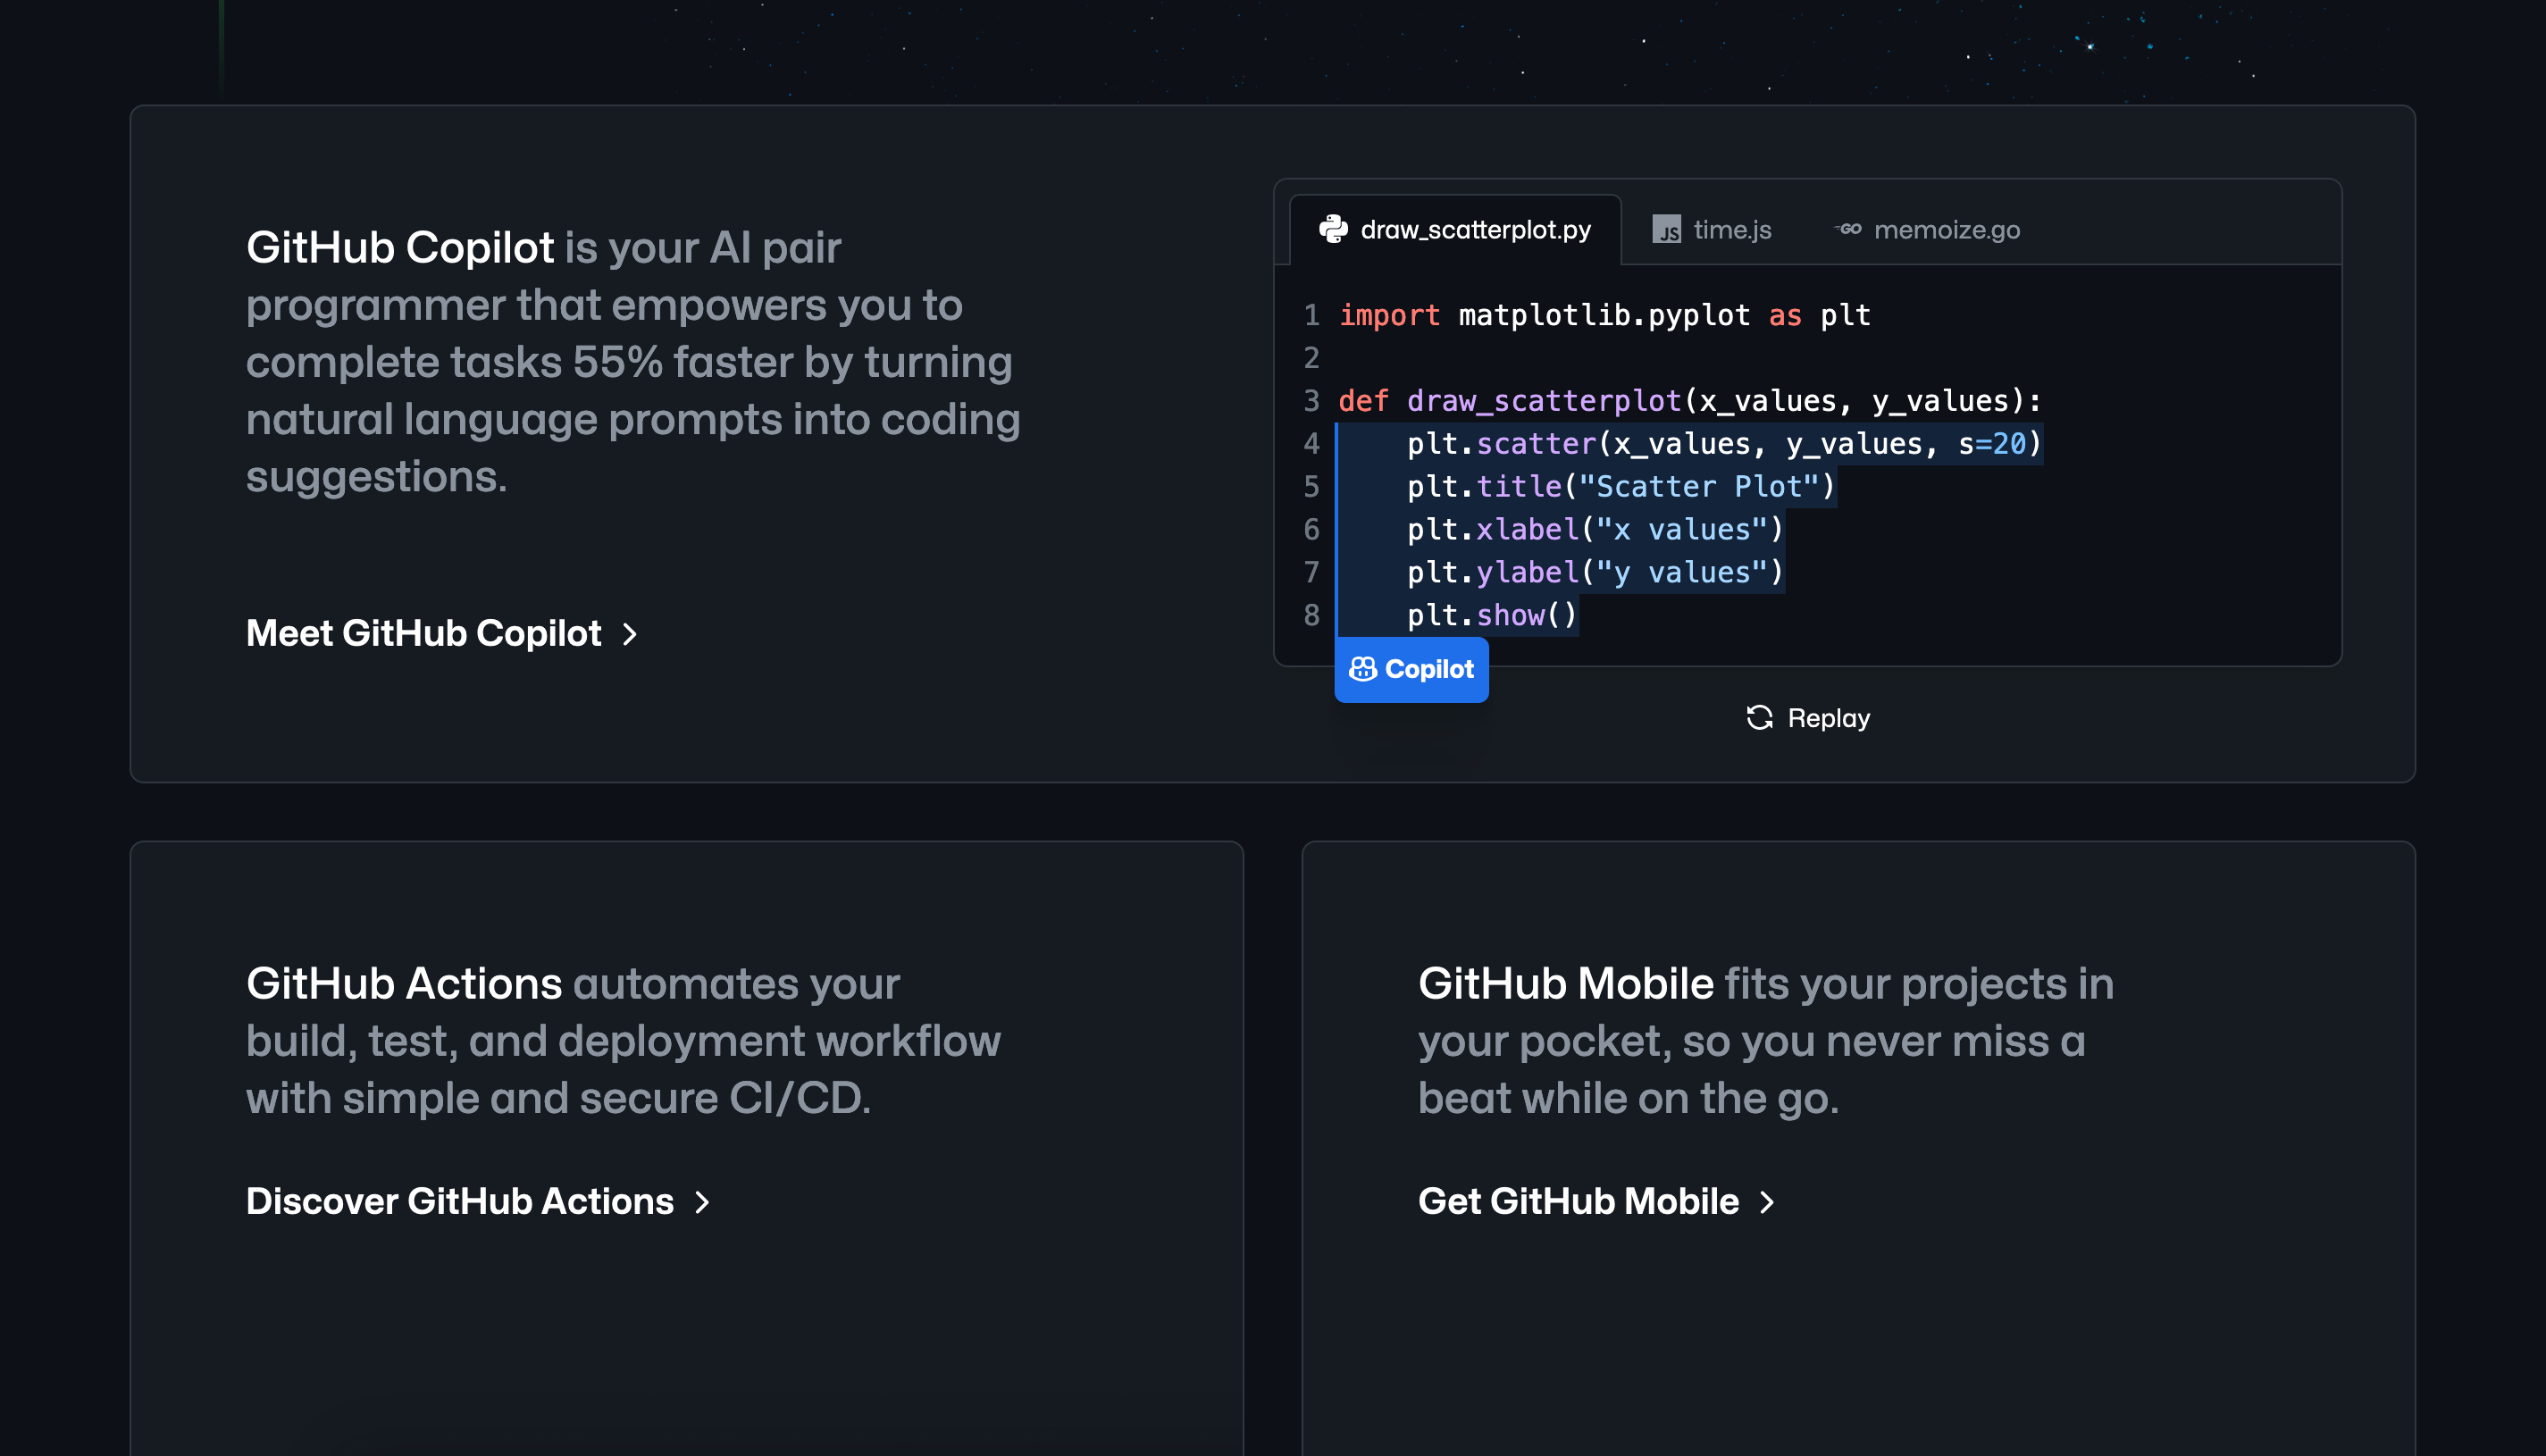This screenshot has height=1456, width=2546.
Task: Click the blue Copilot badge label
Action: click(1429, 669)
